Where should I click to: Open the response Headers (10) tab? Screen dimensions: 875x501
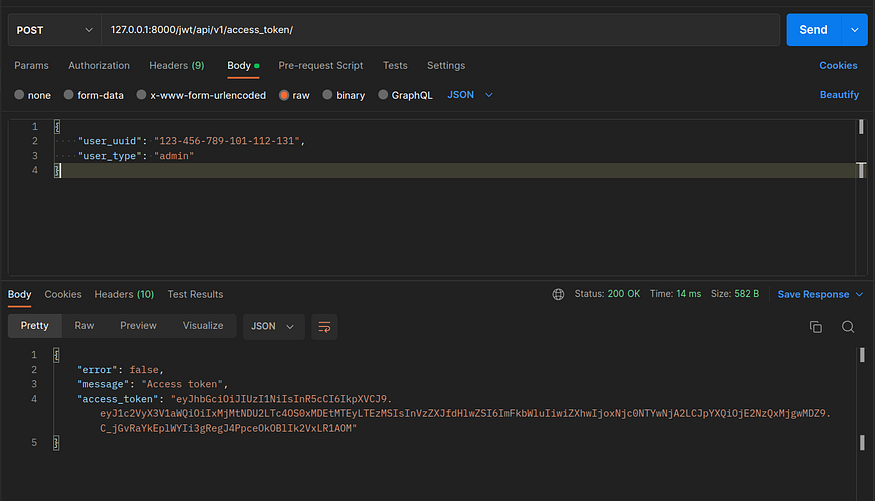pos(124,295)
